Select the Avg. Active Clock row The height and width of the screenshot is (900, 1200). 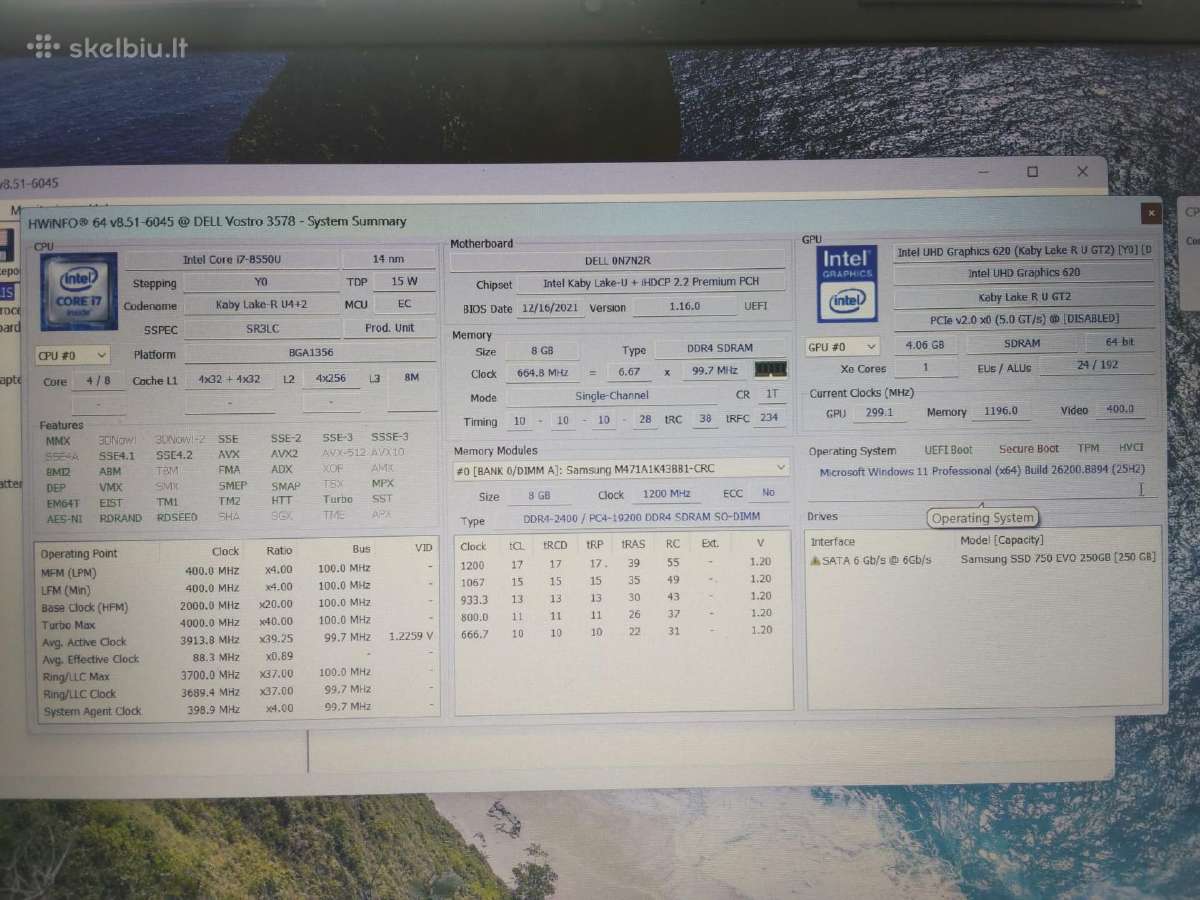pos(238,640)
